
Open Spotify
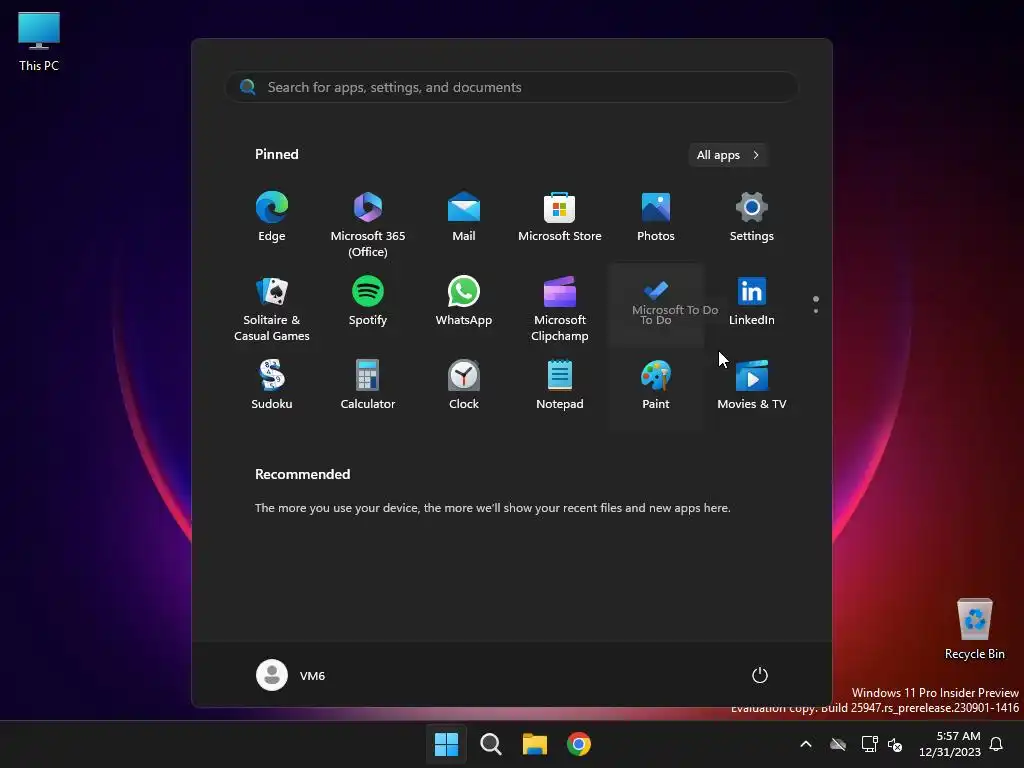pos(368,301)
